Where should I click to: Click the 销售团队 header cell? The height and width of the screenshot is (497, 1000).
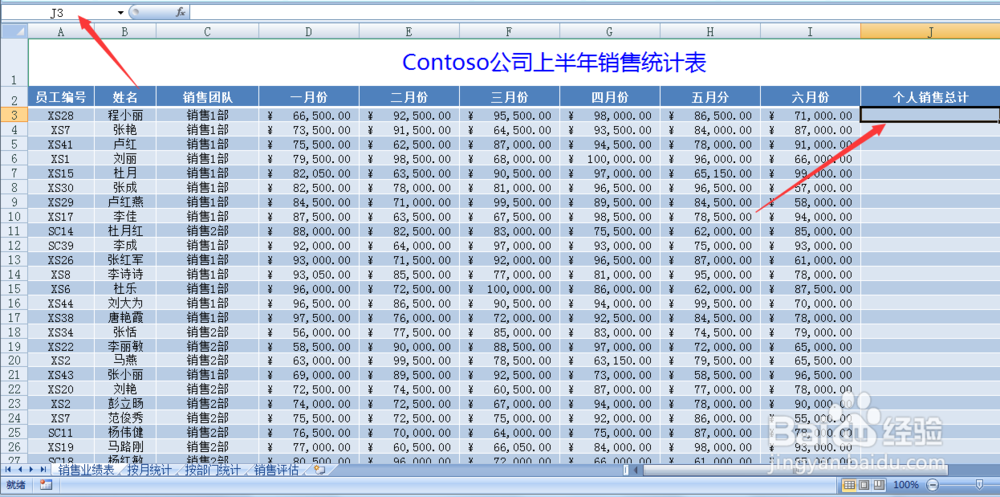207,97
